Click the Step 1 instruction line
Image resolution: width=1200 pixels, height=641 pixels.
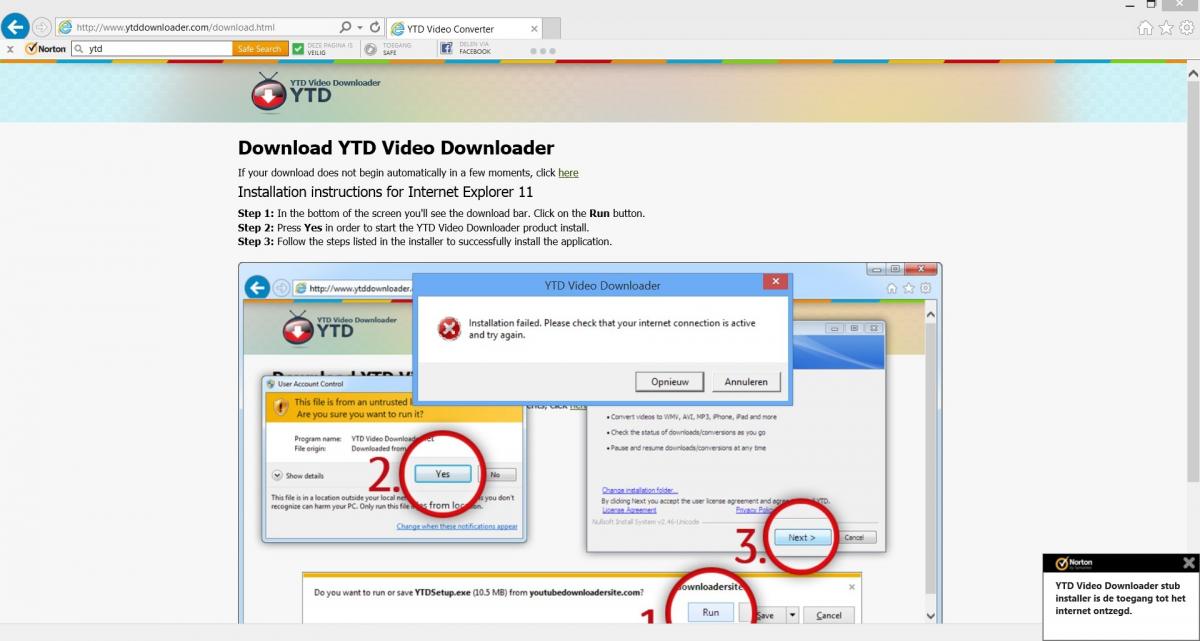[441, 213]
